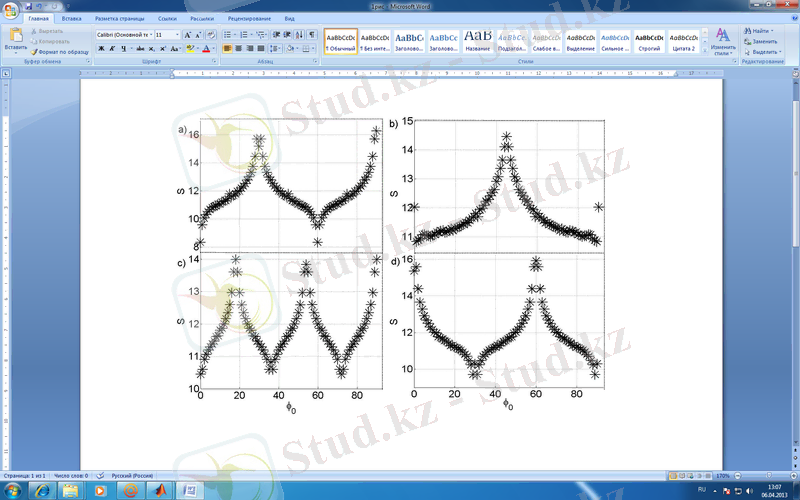Click the font color red A swatch
This screenshot has height=500, width=800.
coord(205,48)
